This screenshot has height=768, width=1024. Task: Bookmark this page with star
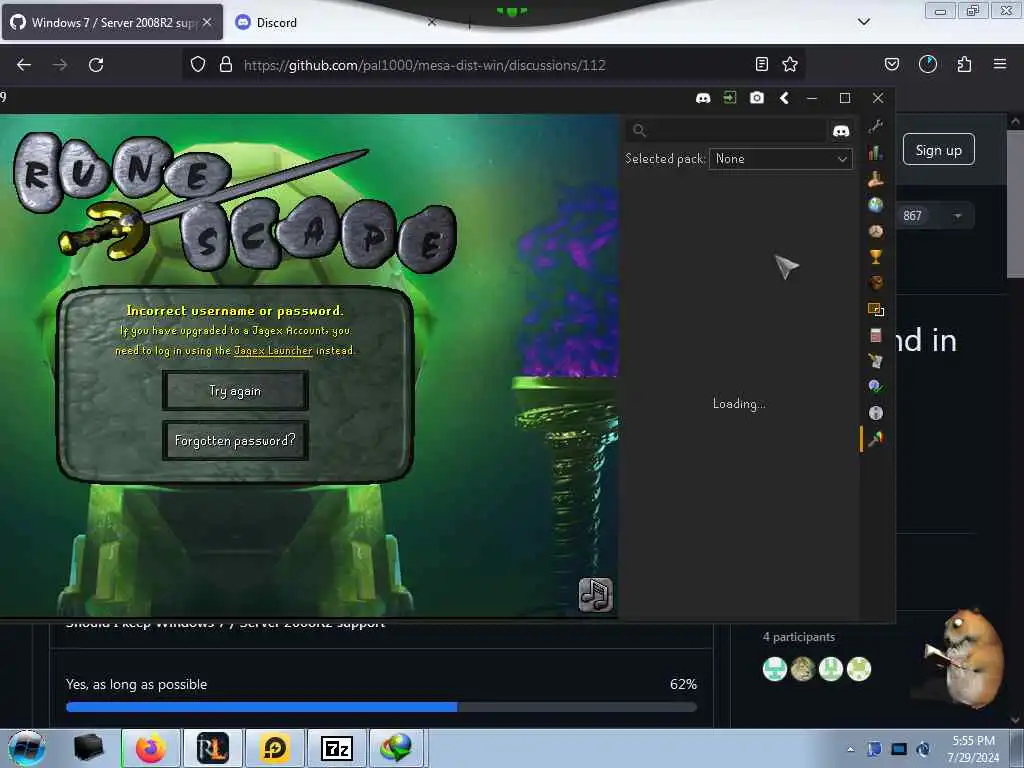point(790,64)
